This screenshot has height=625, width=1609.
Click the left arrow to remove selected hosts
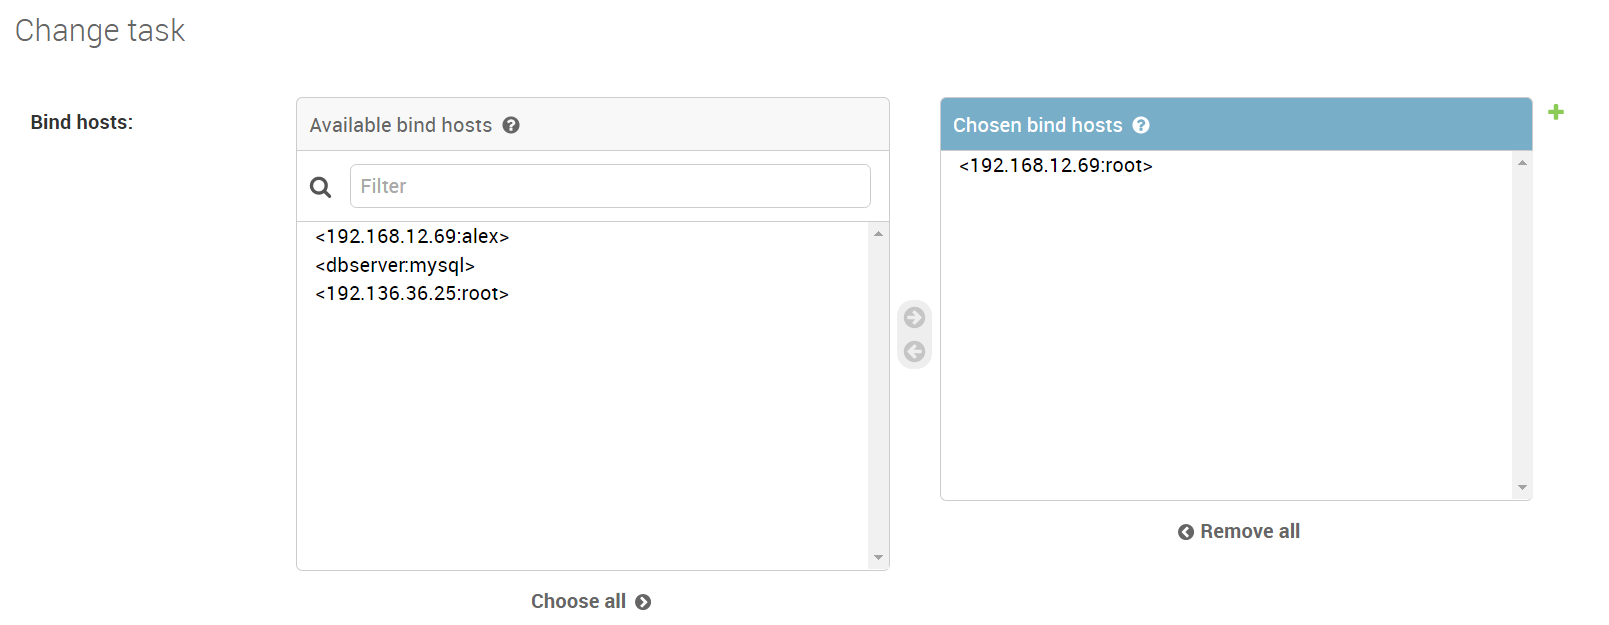pyautogui.click(x=914, y=351)
